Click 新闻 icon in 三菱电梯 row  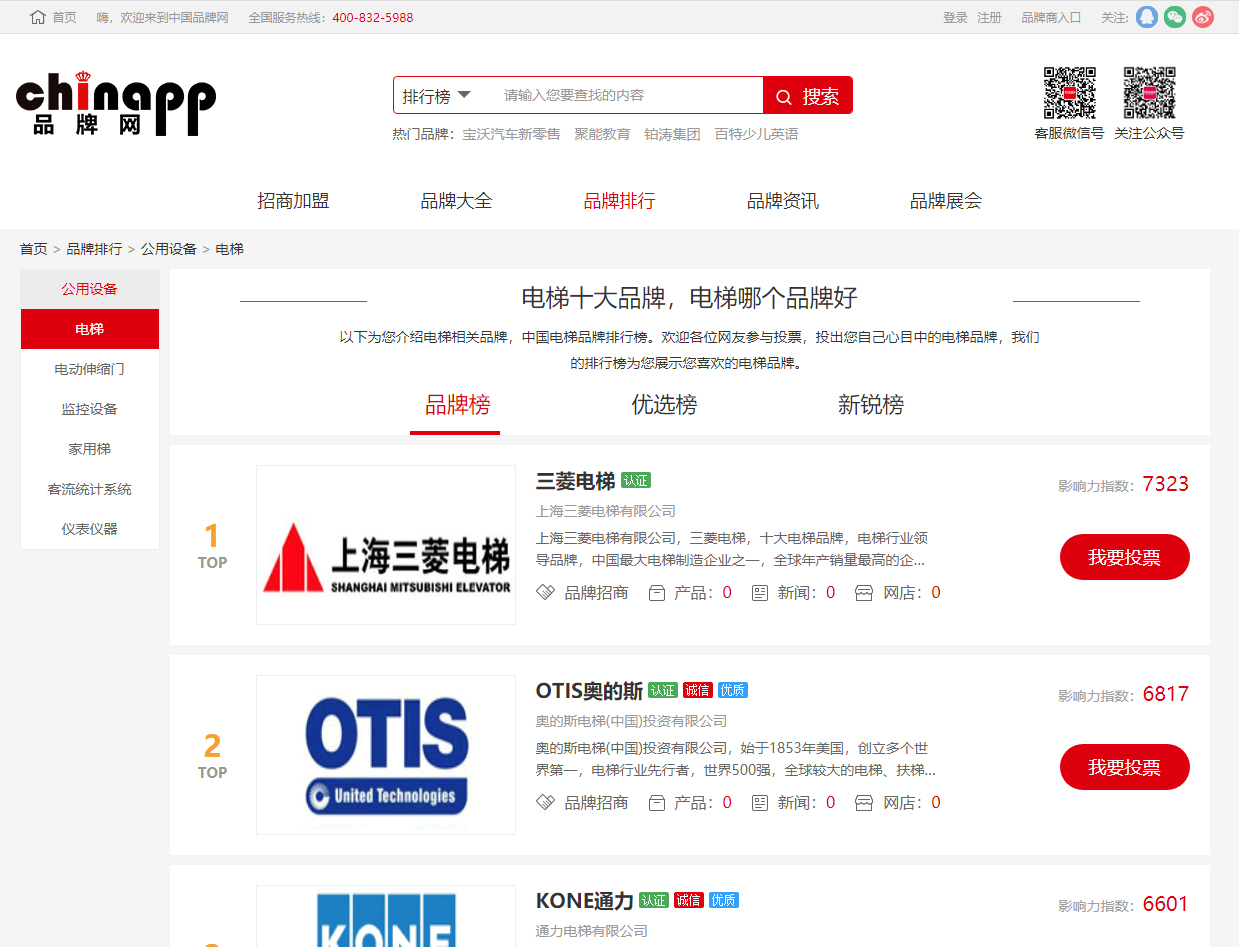(x=760, y=593)
